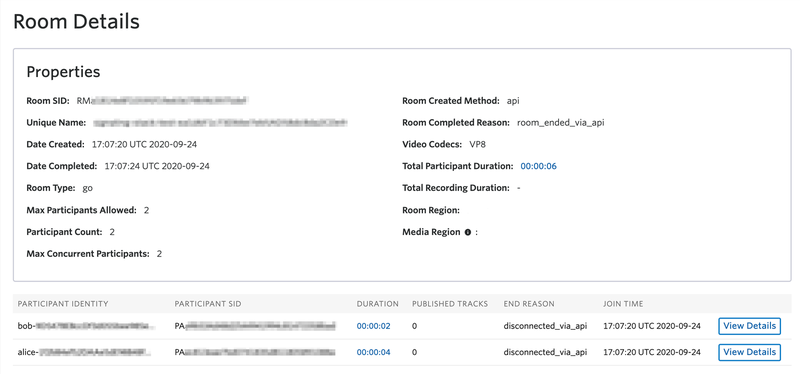The image size is (800, 374).
Task: Click the Published Tracks column header
Action: point(450,304)
